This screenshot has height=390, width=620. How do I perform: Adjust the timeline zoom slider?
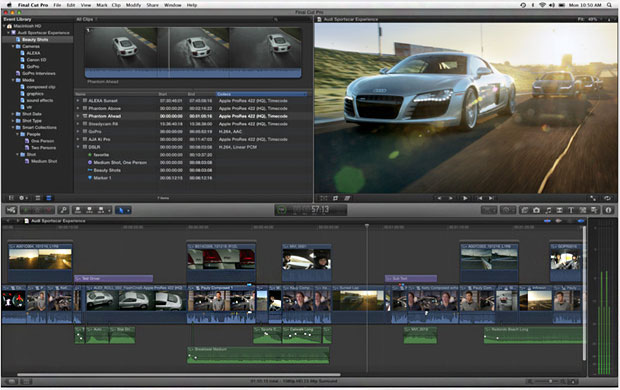tap(550, 381)
